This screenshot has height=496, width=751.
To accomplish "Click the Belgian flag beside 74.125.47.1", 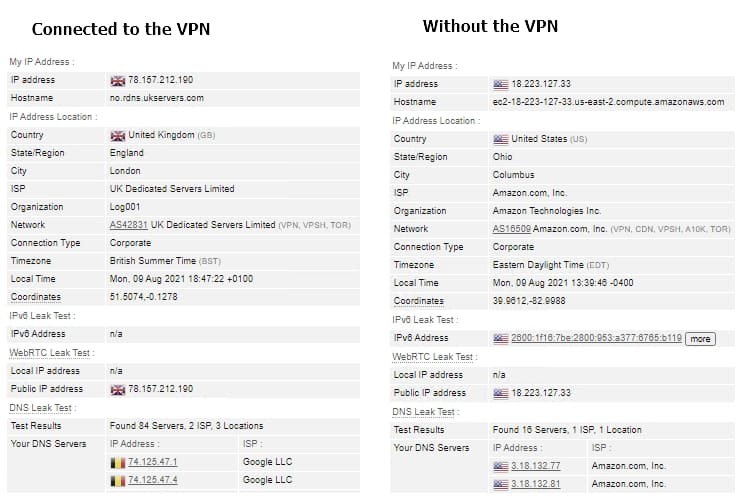I will pyautogui.click(x=117, y=462).
